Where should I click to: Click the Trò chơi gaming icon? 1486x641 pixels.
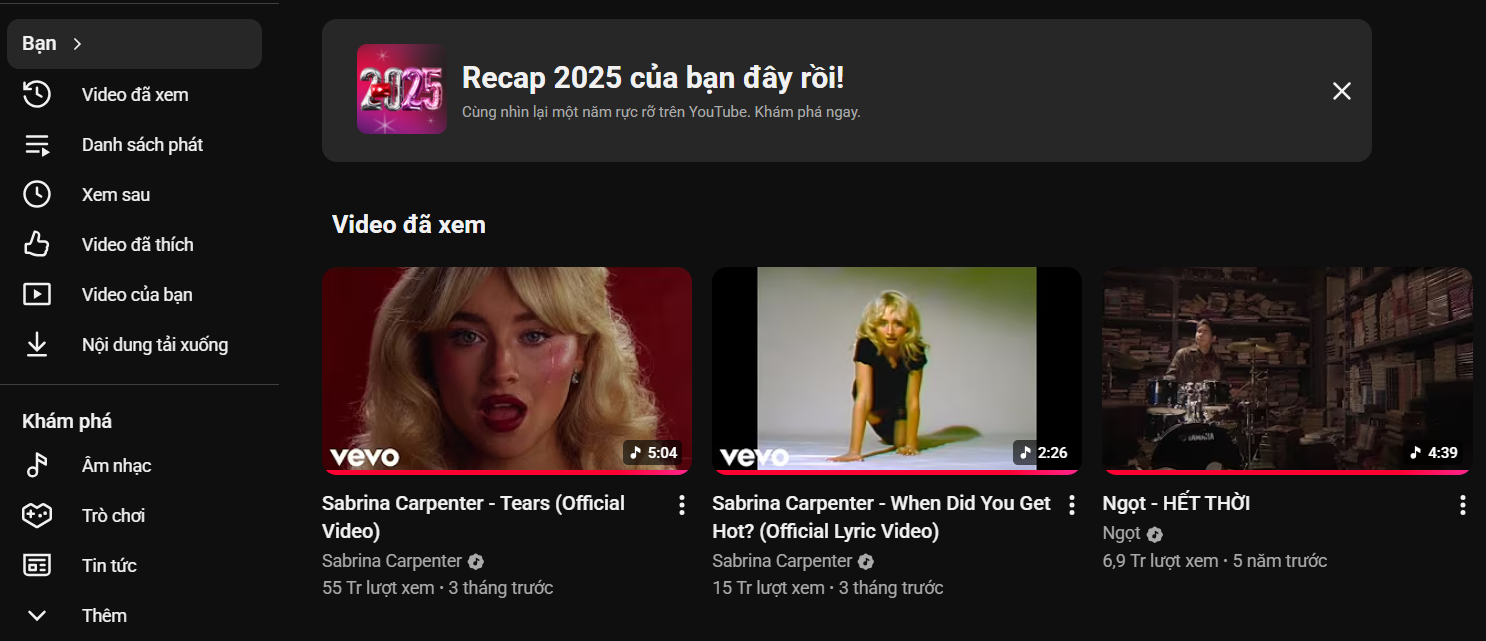tap(37, 515)
